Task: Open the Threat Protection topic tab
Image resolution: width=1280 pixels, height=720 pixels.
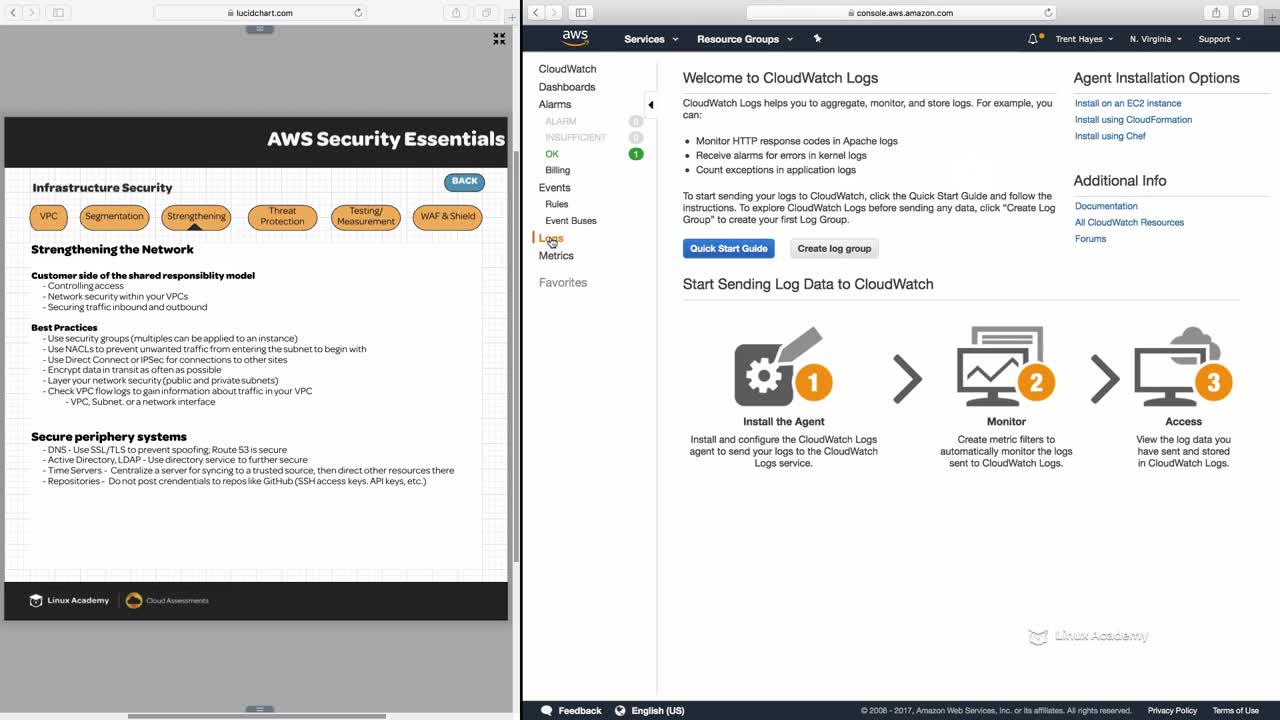Action: tap(282, 217)
